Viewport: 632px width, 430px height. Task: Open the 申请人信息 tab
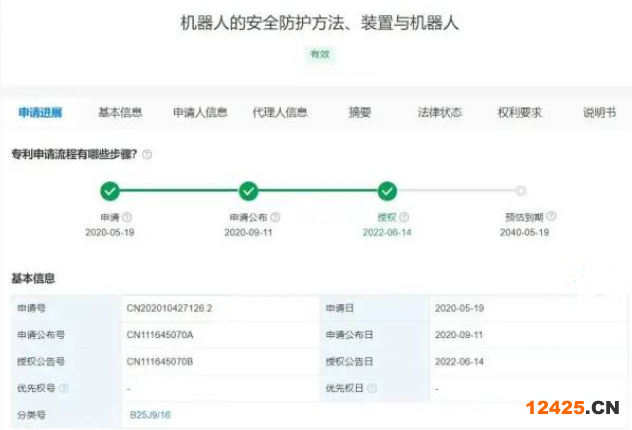[x=200, y=113]
